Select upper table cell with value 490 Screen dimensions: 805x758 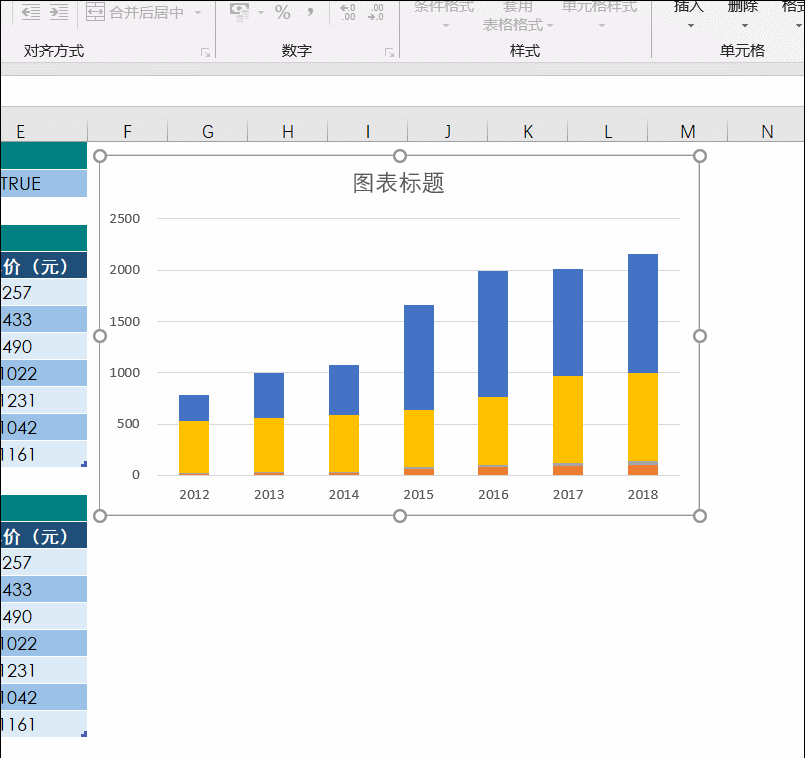[x=44, y=347]
